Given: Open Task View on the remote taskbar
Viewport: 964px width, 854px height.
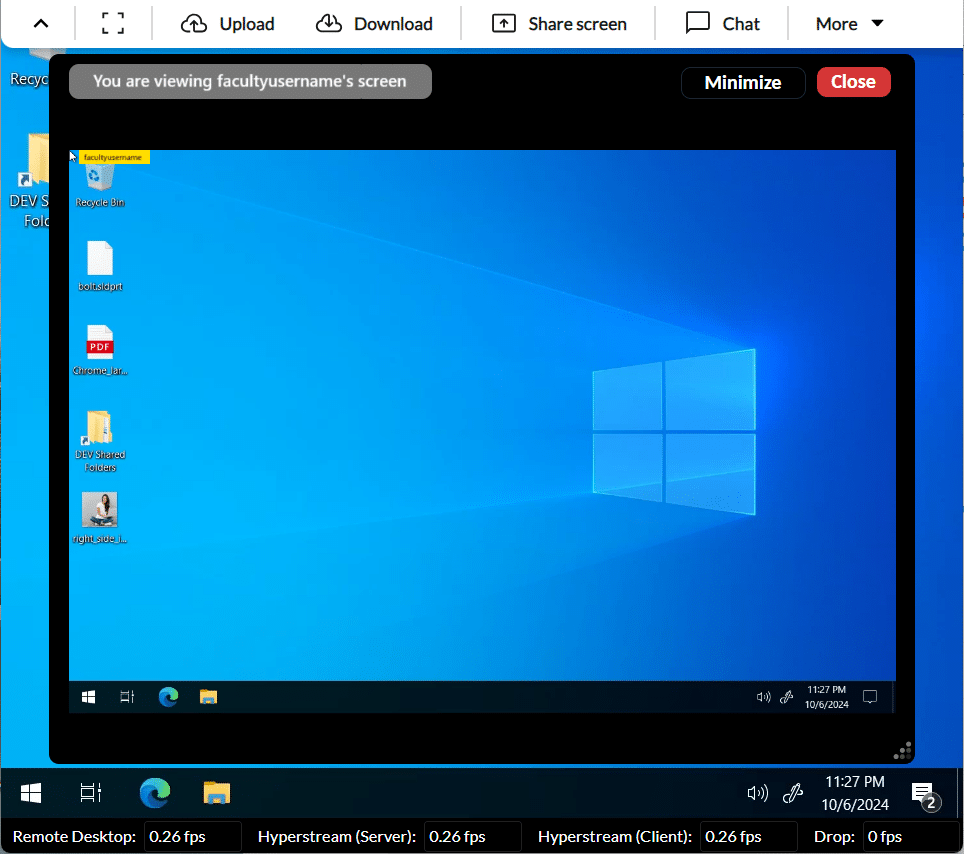Looking at the screenshot, I should 126,697.
